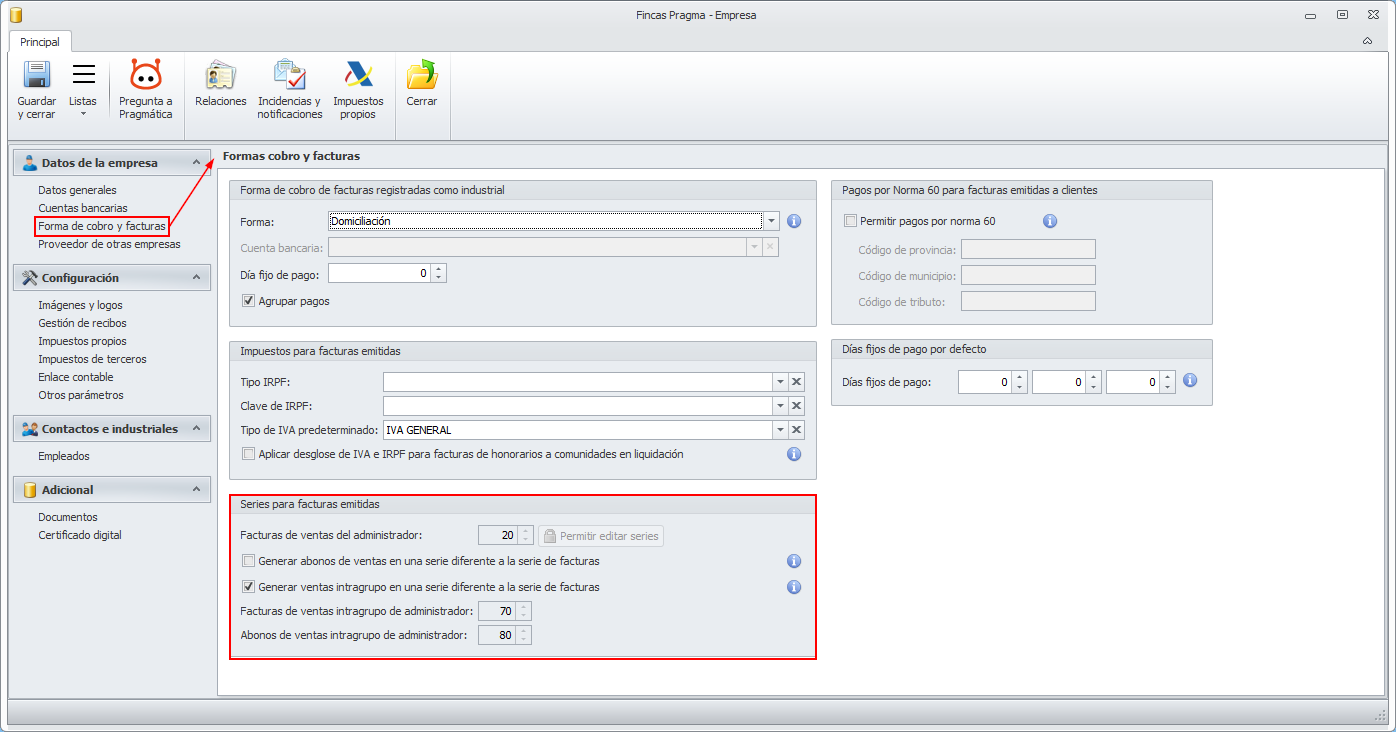Image resolution: width=1396 pixels, height=732 pixels.
Task: Open Documentos under Adicional
Action: pyautogui.click(x=68, y=517)
